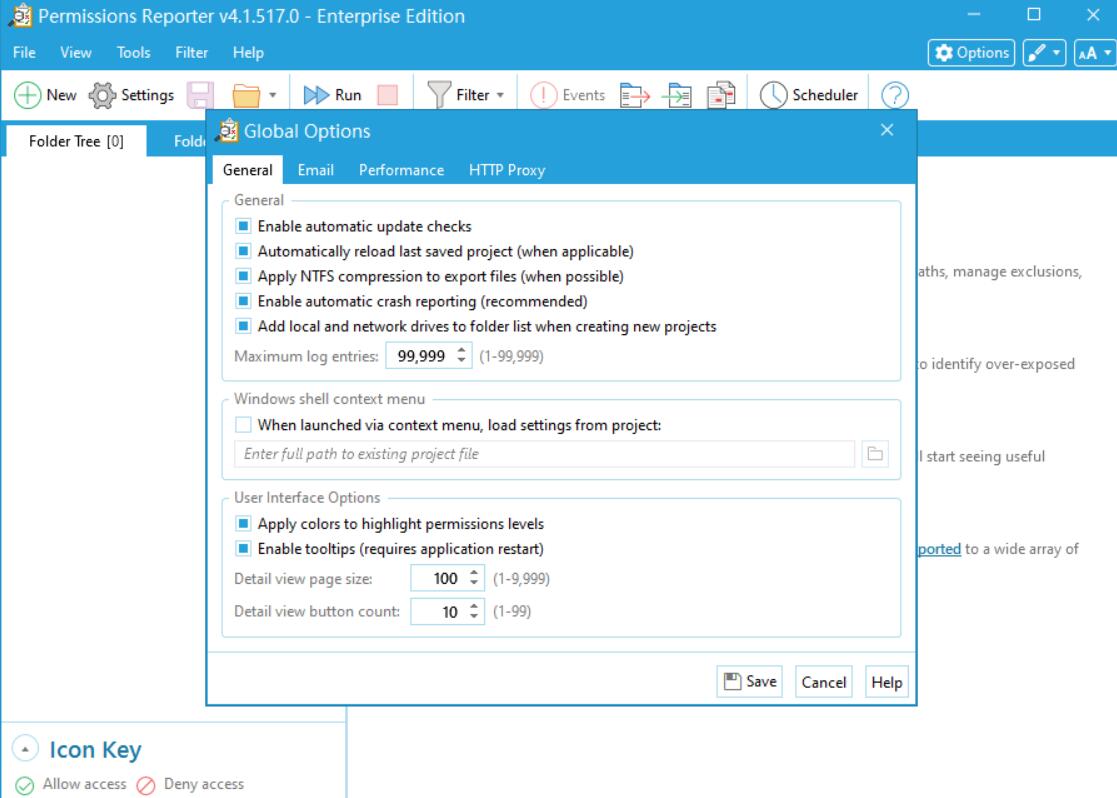The width and height of the screenshot is (1117, 798).
Task: Browse for project file folder icon
Action: point(875,454)
